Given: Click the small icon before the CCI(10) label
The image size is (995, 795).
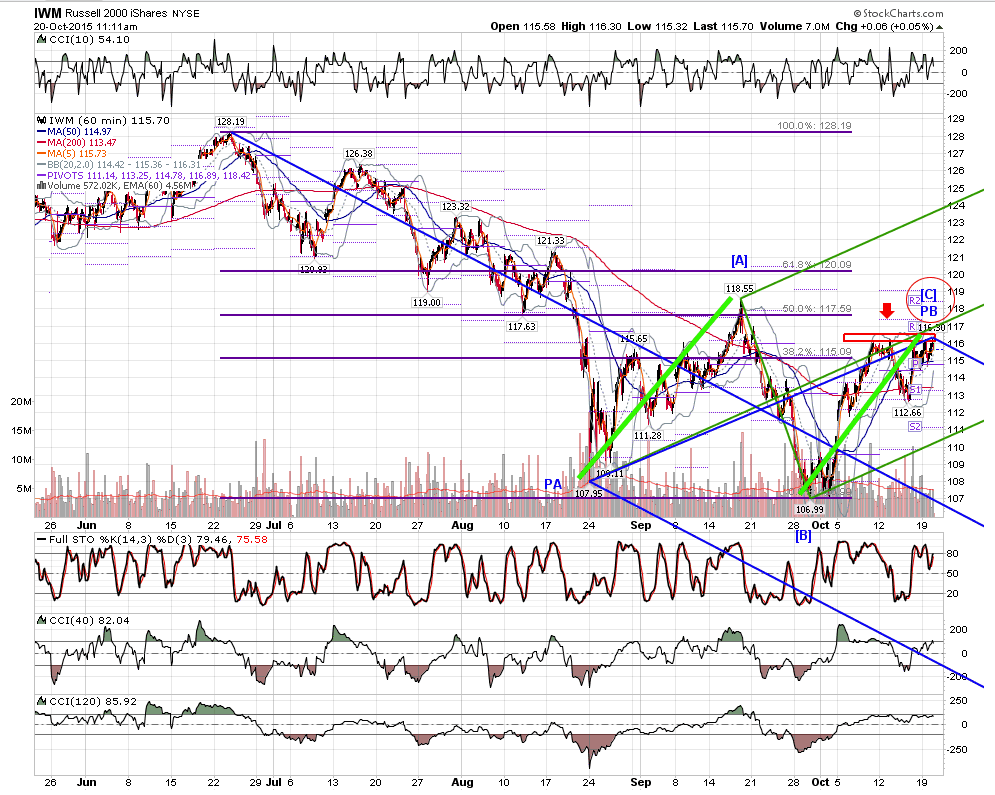Looking at the screenshot, I should [x=41, y=39].
